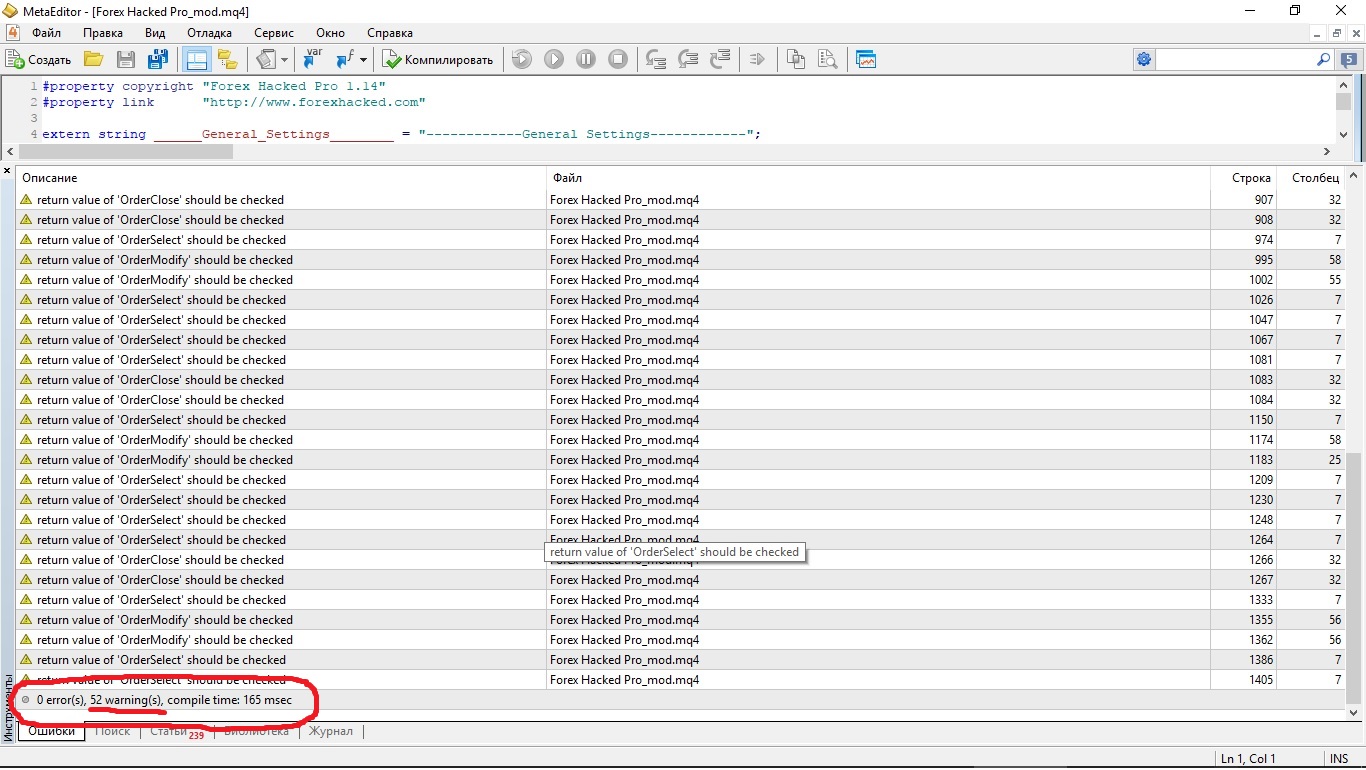Viewport: 1366px width, 770px height.
Task: Click the find in files magnifier icon
Action: pyautogui.click(x=828, y=60)
